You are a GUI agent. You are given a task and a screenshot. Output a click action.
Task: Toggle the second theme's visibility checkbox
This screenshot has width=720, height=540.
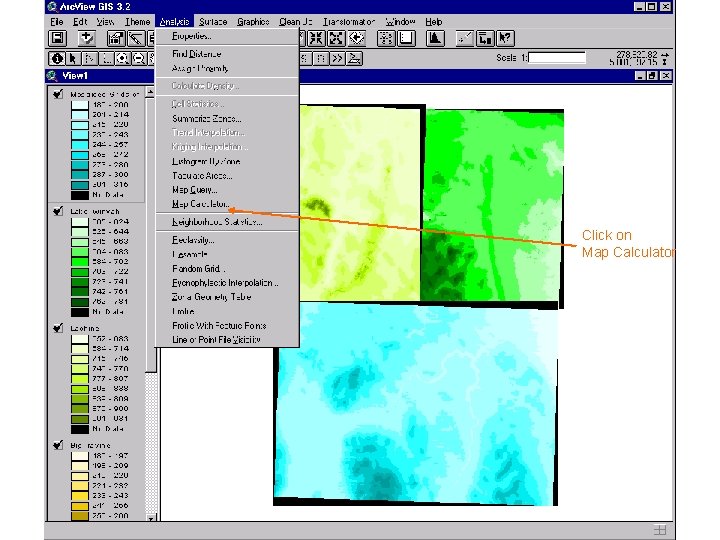point(59,211)
